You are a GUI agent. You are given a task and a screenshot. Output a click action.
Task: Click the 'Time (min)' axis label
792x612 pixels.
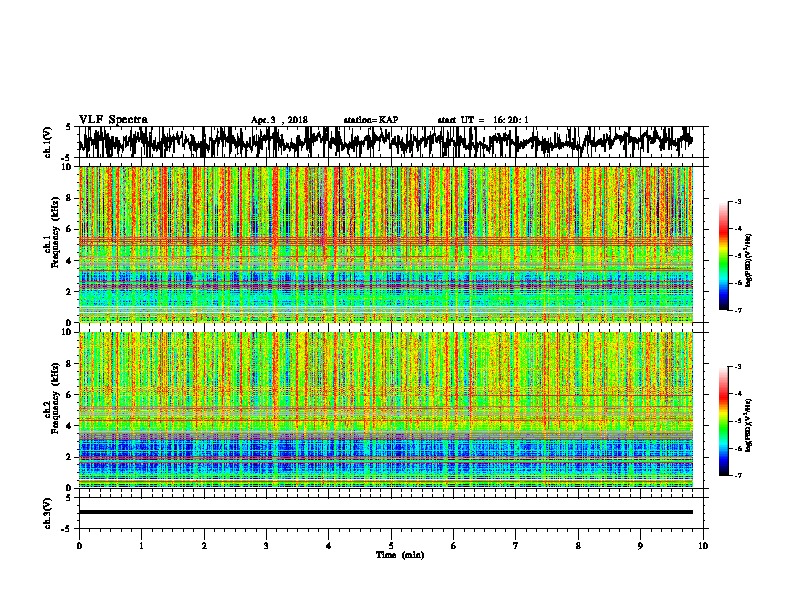400,555
